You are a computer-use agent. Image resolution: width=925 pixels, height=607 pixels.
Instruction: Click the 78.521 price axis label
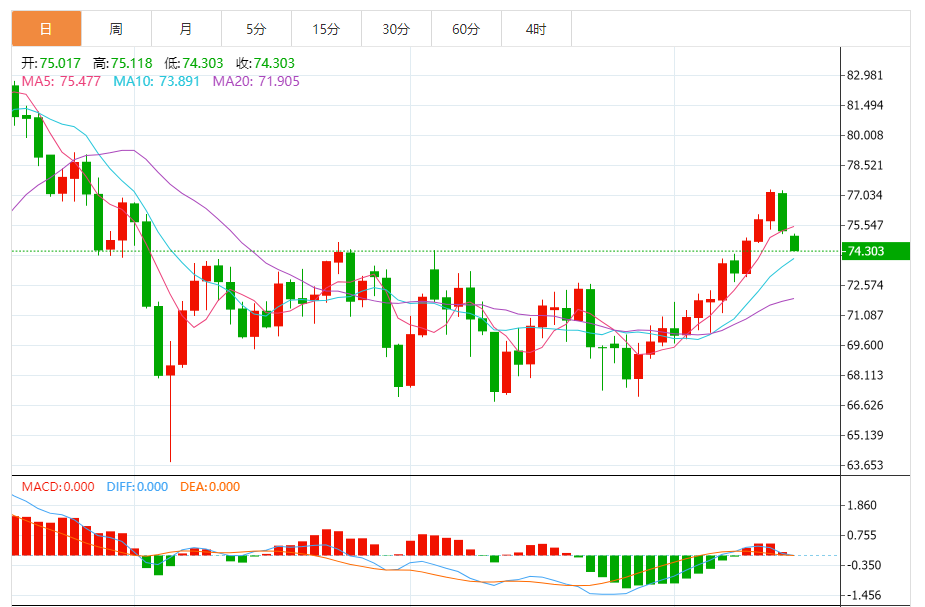pyautogui.click(x=865, y=165)
